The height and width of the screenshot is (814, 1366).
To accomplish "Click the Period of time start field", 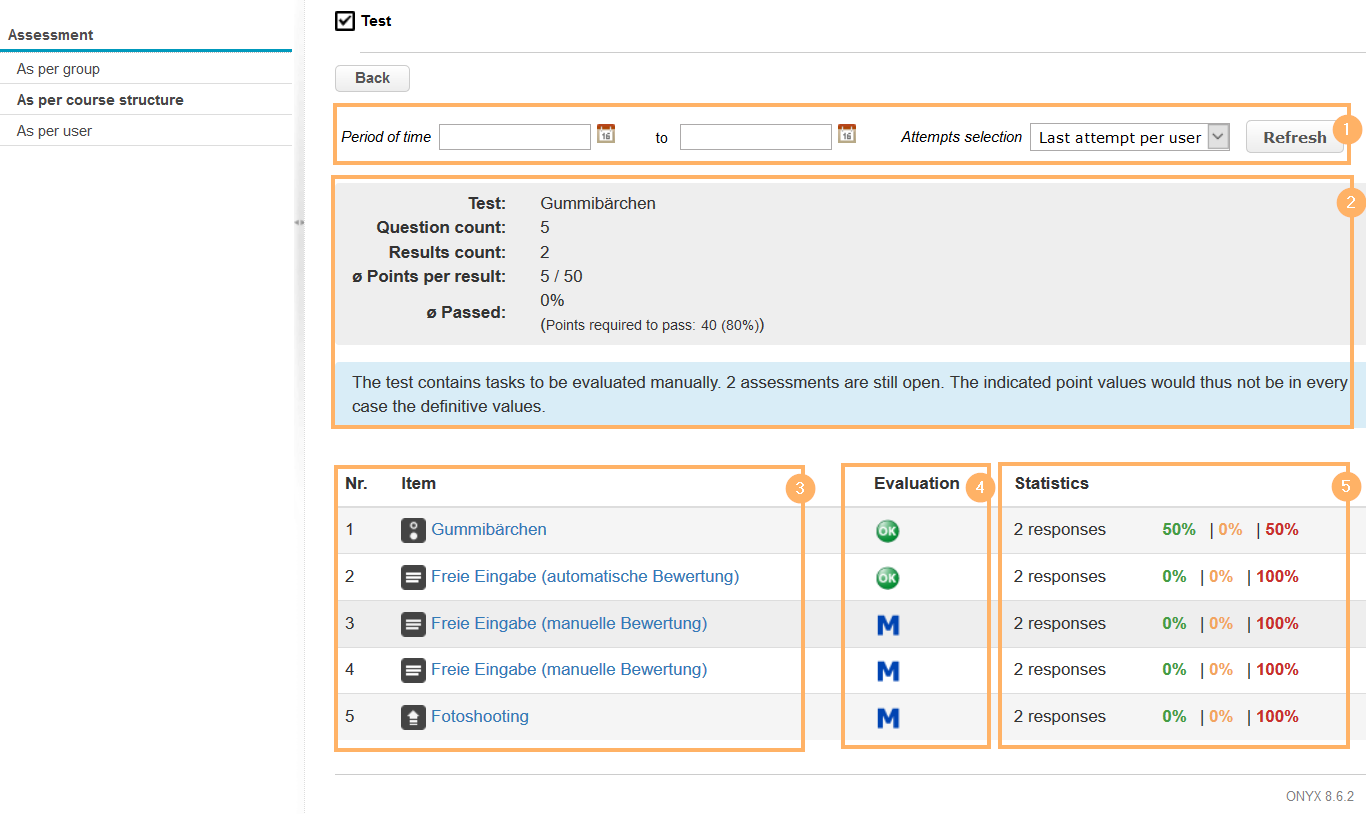I will (x=515, y=137).
